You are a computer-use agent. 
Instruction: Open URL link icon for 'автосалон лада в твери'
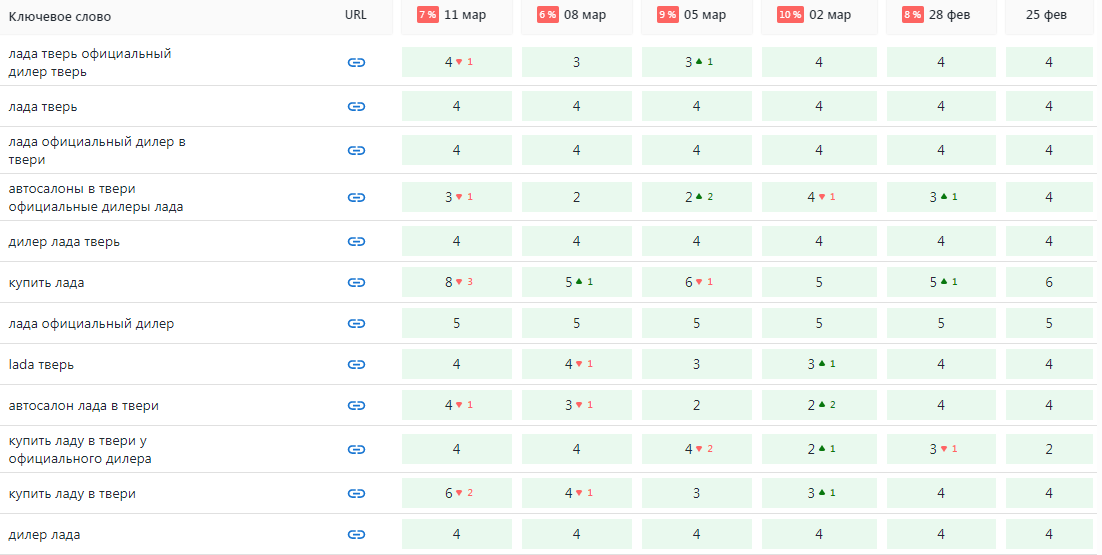(356, 405)
